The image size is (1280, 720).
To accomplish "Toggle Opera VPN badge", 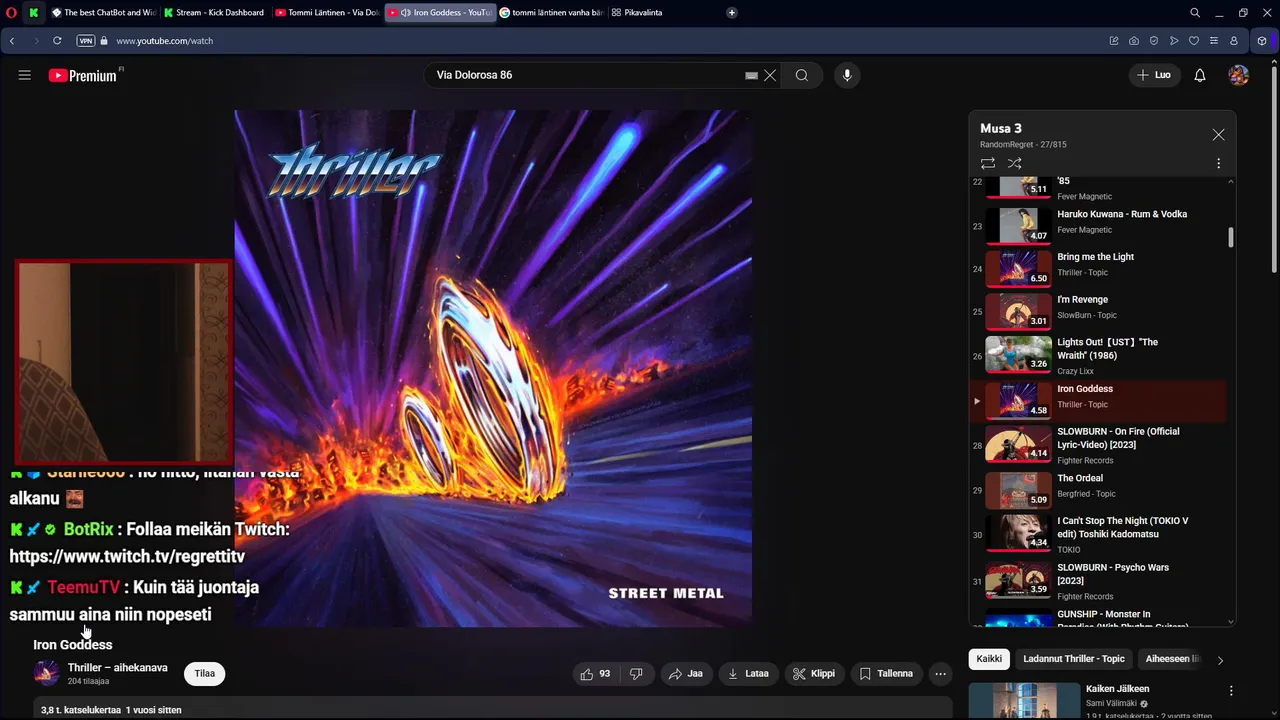I will pyautogui.click(x=86, y=41).
